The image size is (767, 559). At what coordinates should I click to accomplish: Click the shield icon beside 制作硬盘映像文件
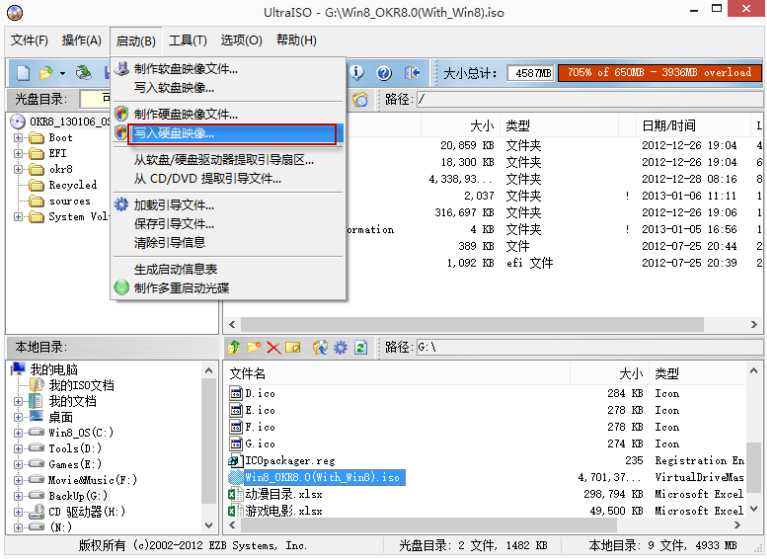(121, 114)
